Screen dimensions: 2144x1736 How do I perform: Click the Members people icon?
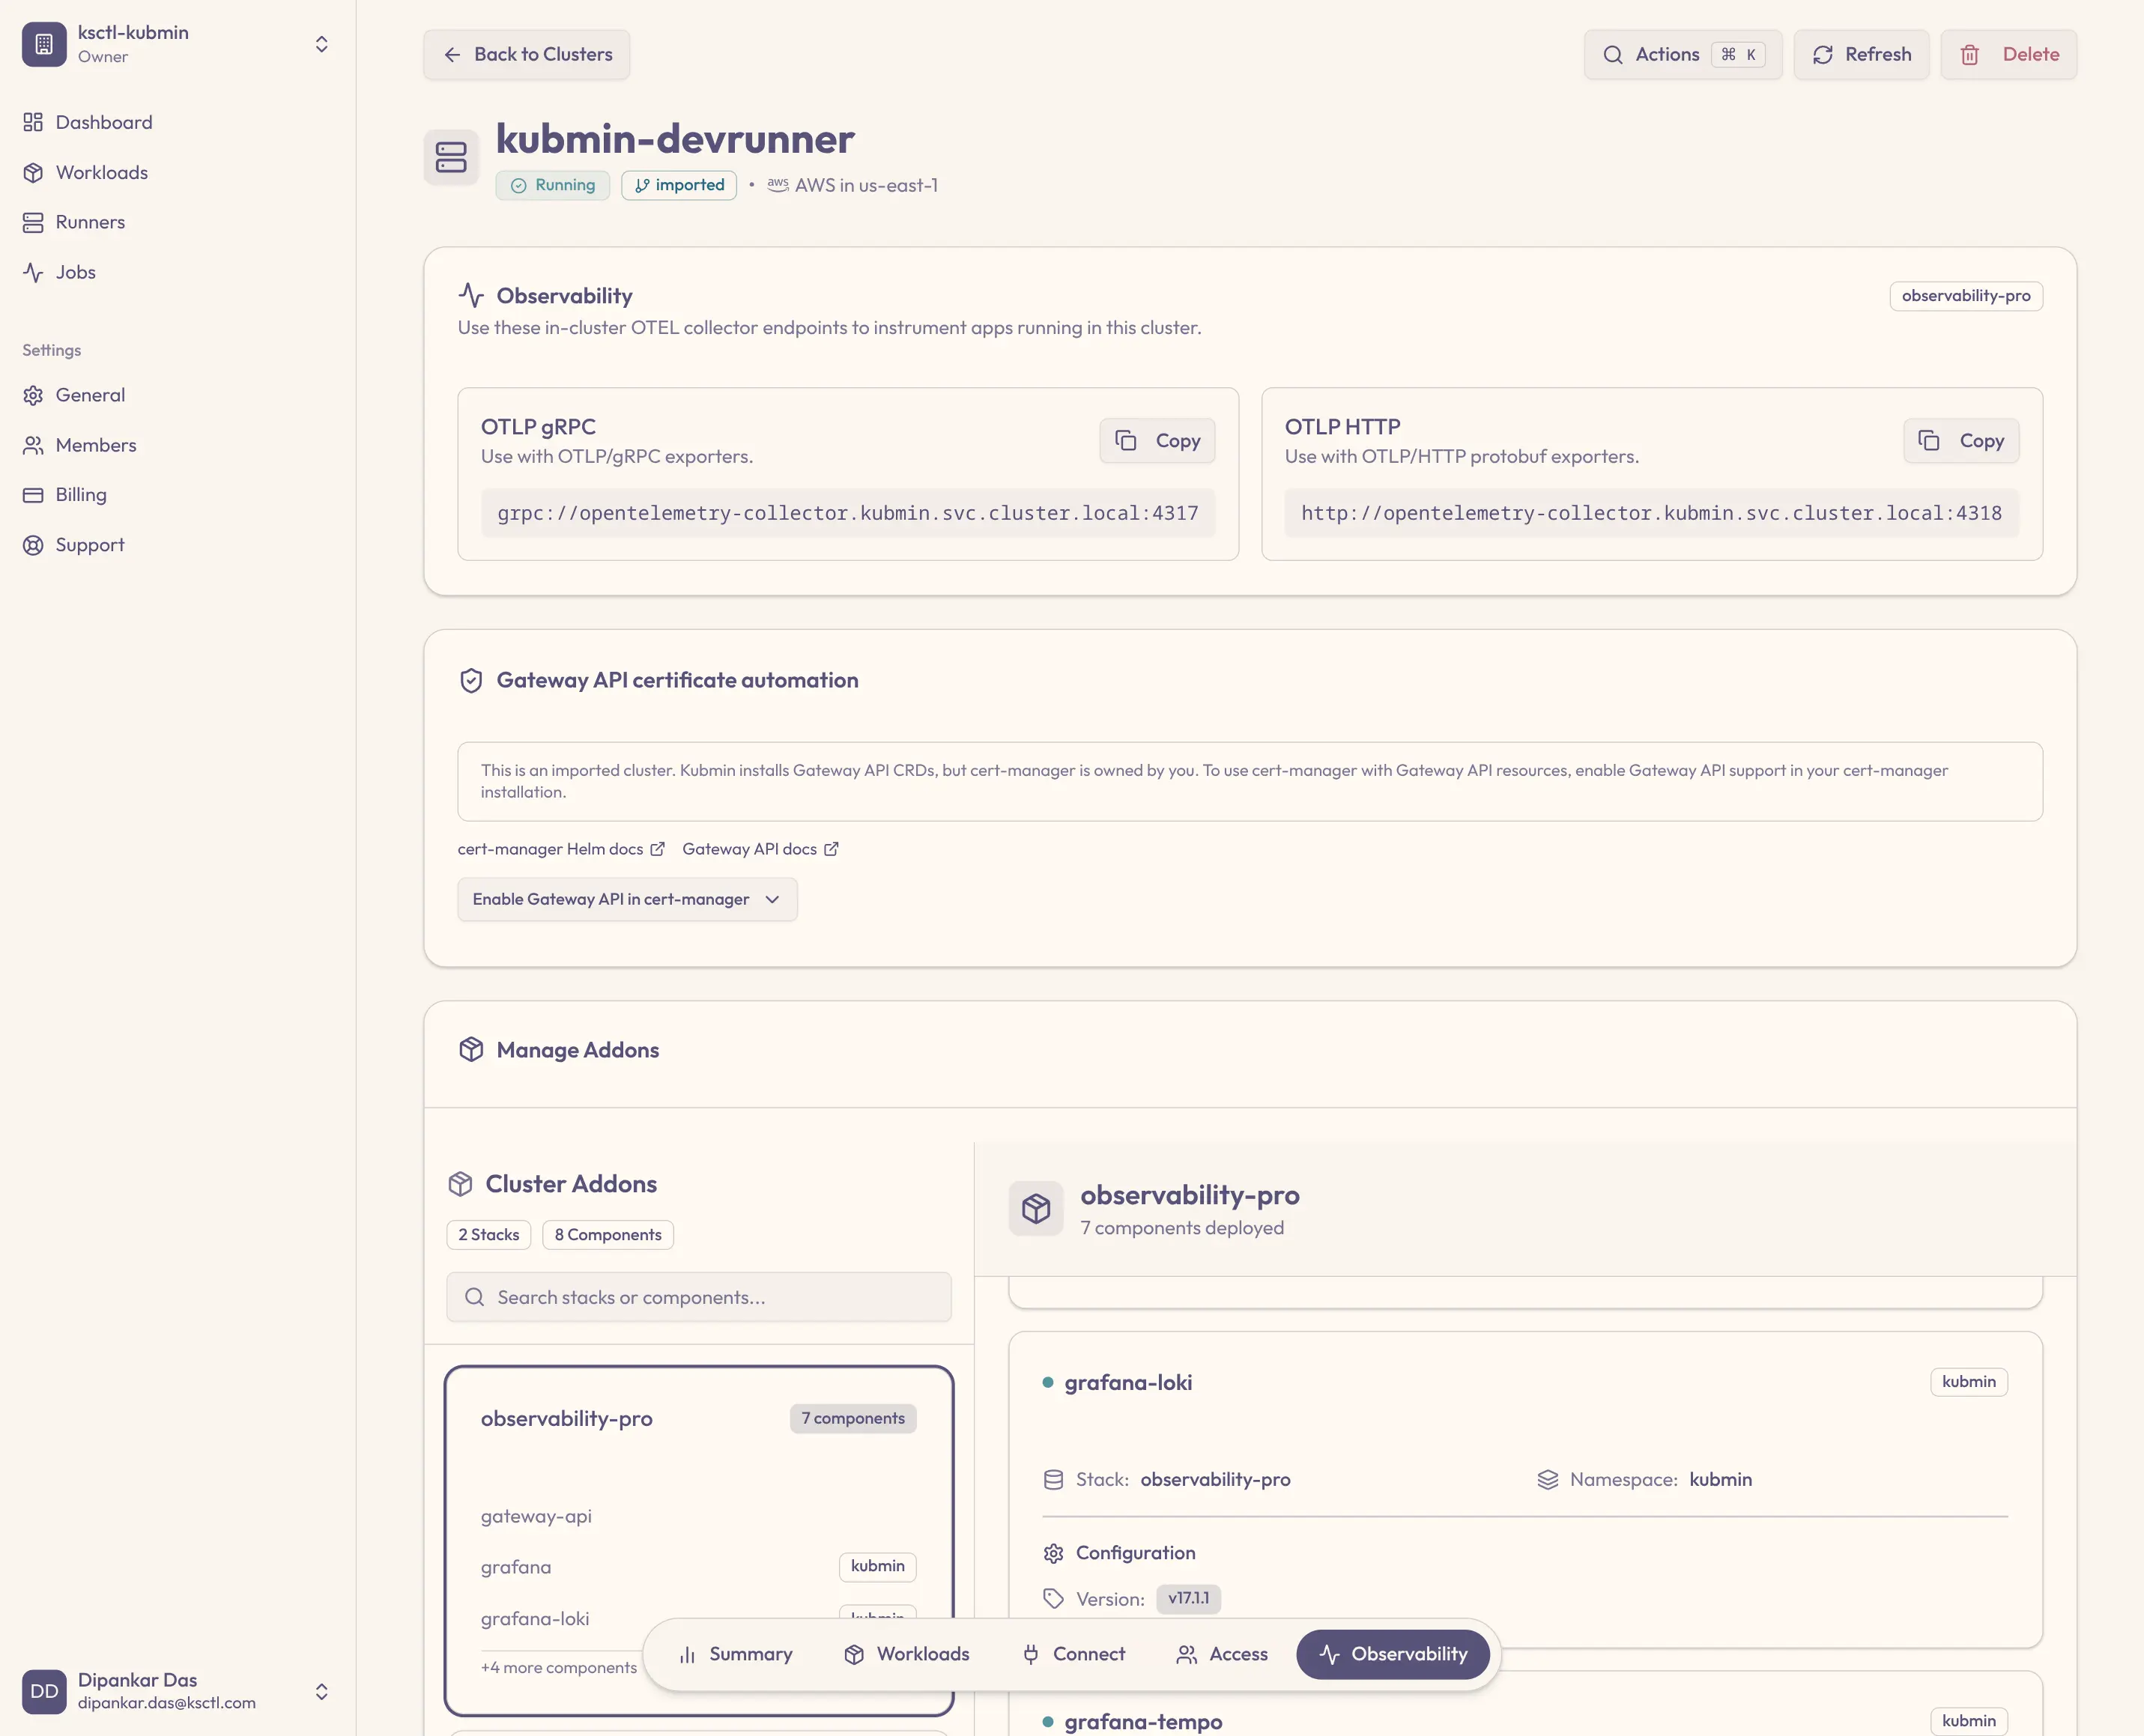pyautogui.click(x=33, y=445)
